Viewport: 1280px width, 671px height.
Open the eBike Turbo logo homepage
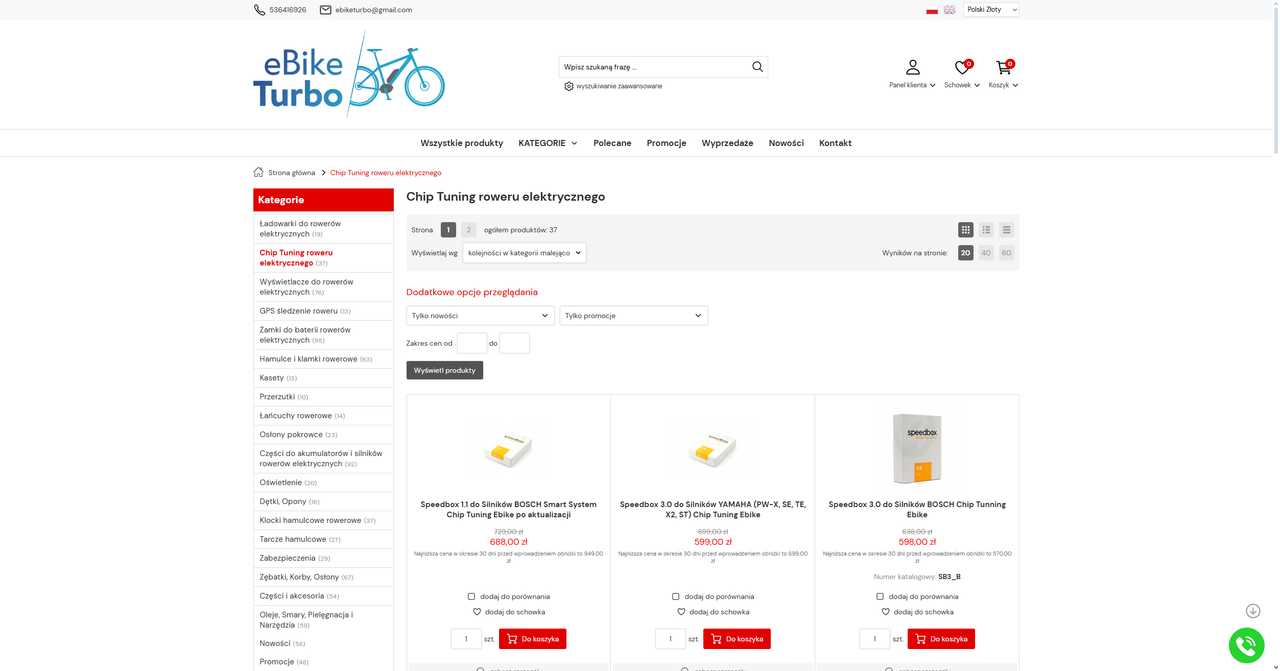click(349, 74)
